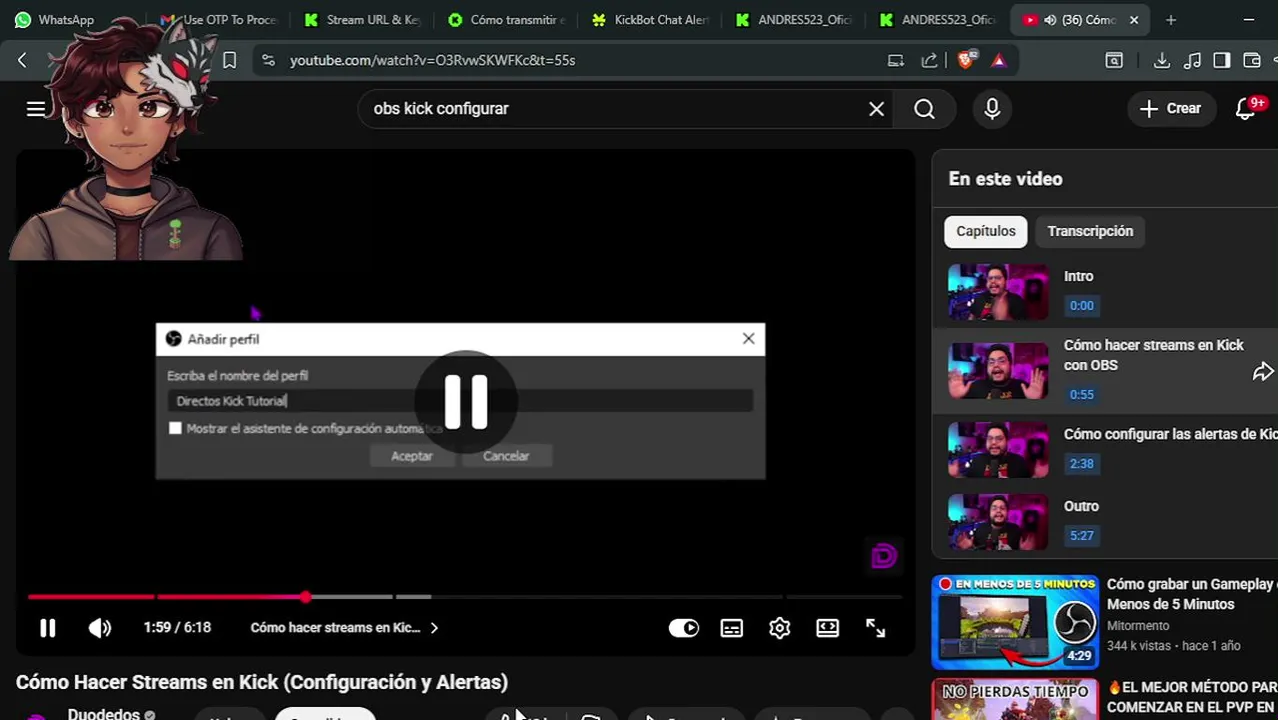Switch to the 'KickBot Chat Alert' tab
Viewport: 1278px width, 720px height.
point(652,20)
